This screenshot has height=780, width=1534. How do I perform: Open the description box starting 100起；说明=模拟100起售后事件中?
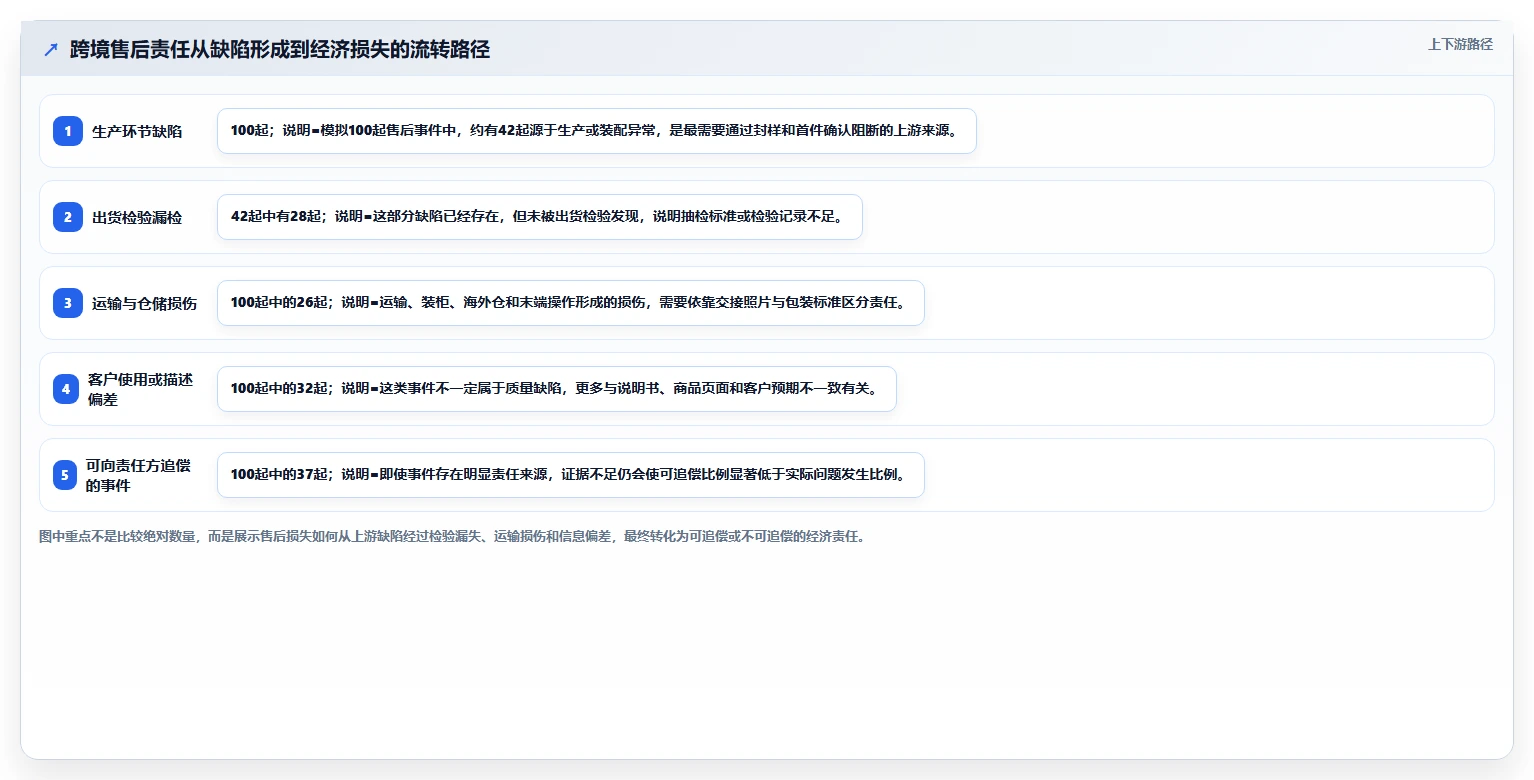596,131
